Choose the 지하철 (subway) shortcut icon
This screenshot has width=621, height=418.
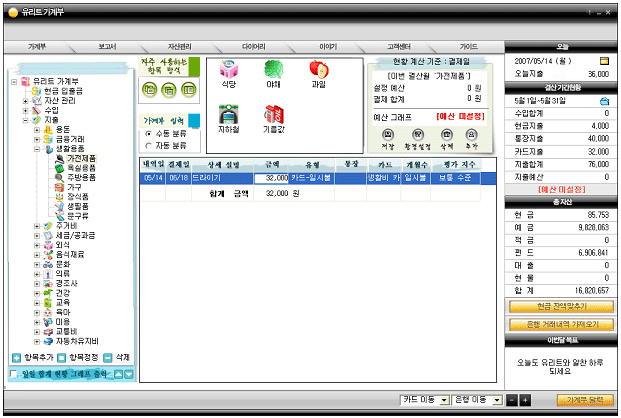[229, 116]
